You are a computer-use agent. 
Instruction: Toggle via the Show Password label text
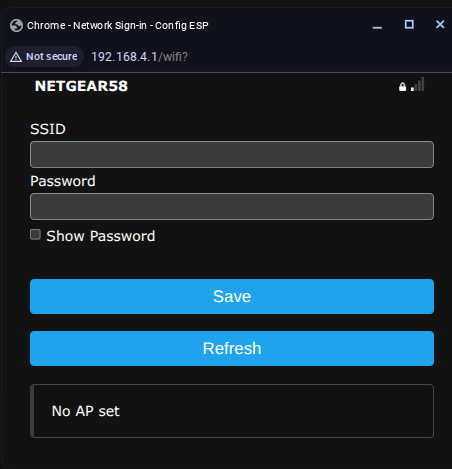pos(101,236)
